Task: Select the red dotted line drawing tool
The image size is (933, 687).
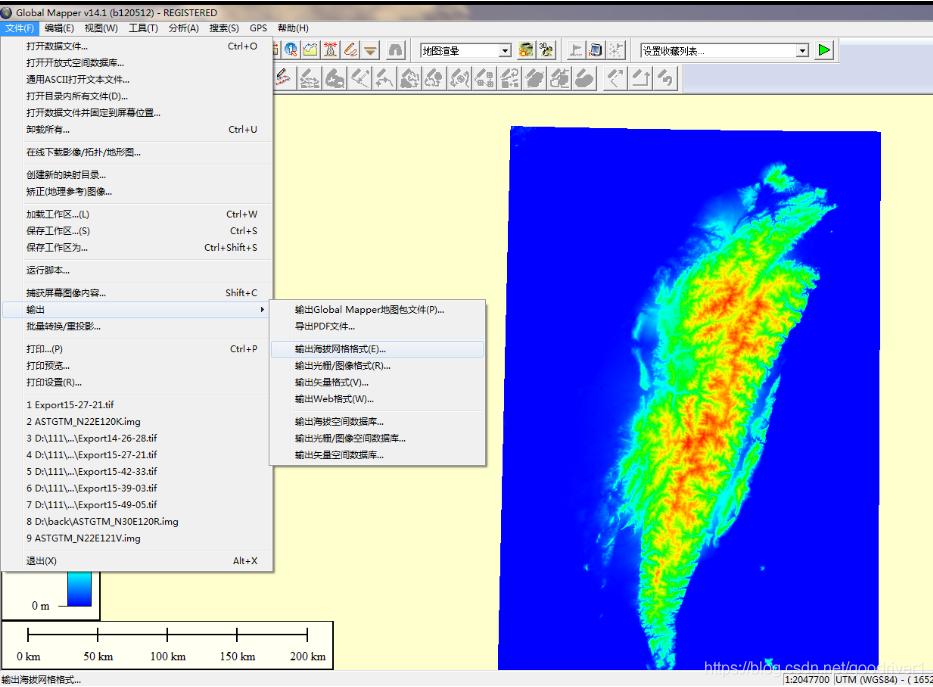Action: (x=284, y=78)
